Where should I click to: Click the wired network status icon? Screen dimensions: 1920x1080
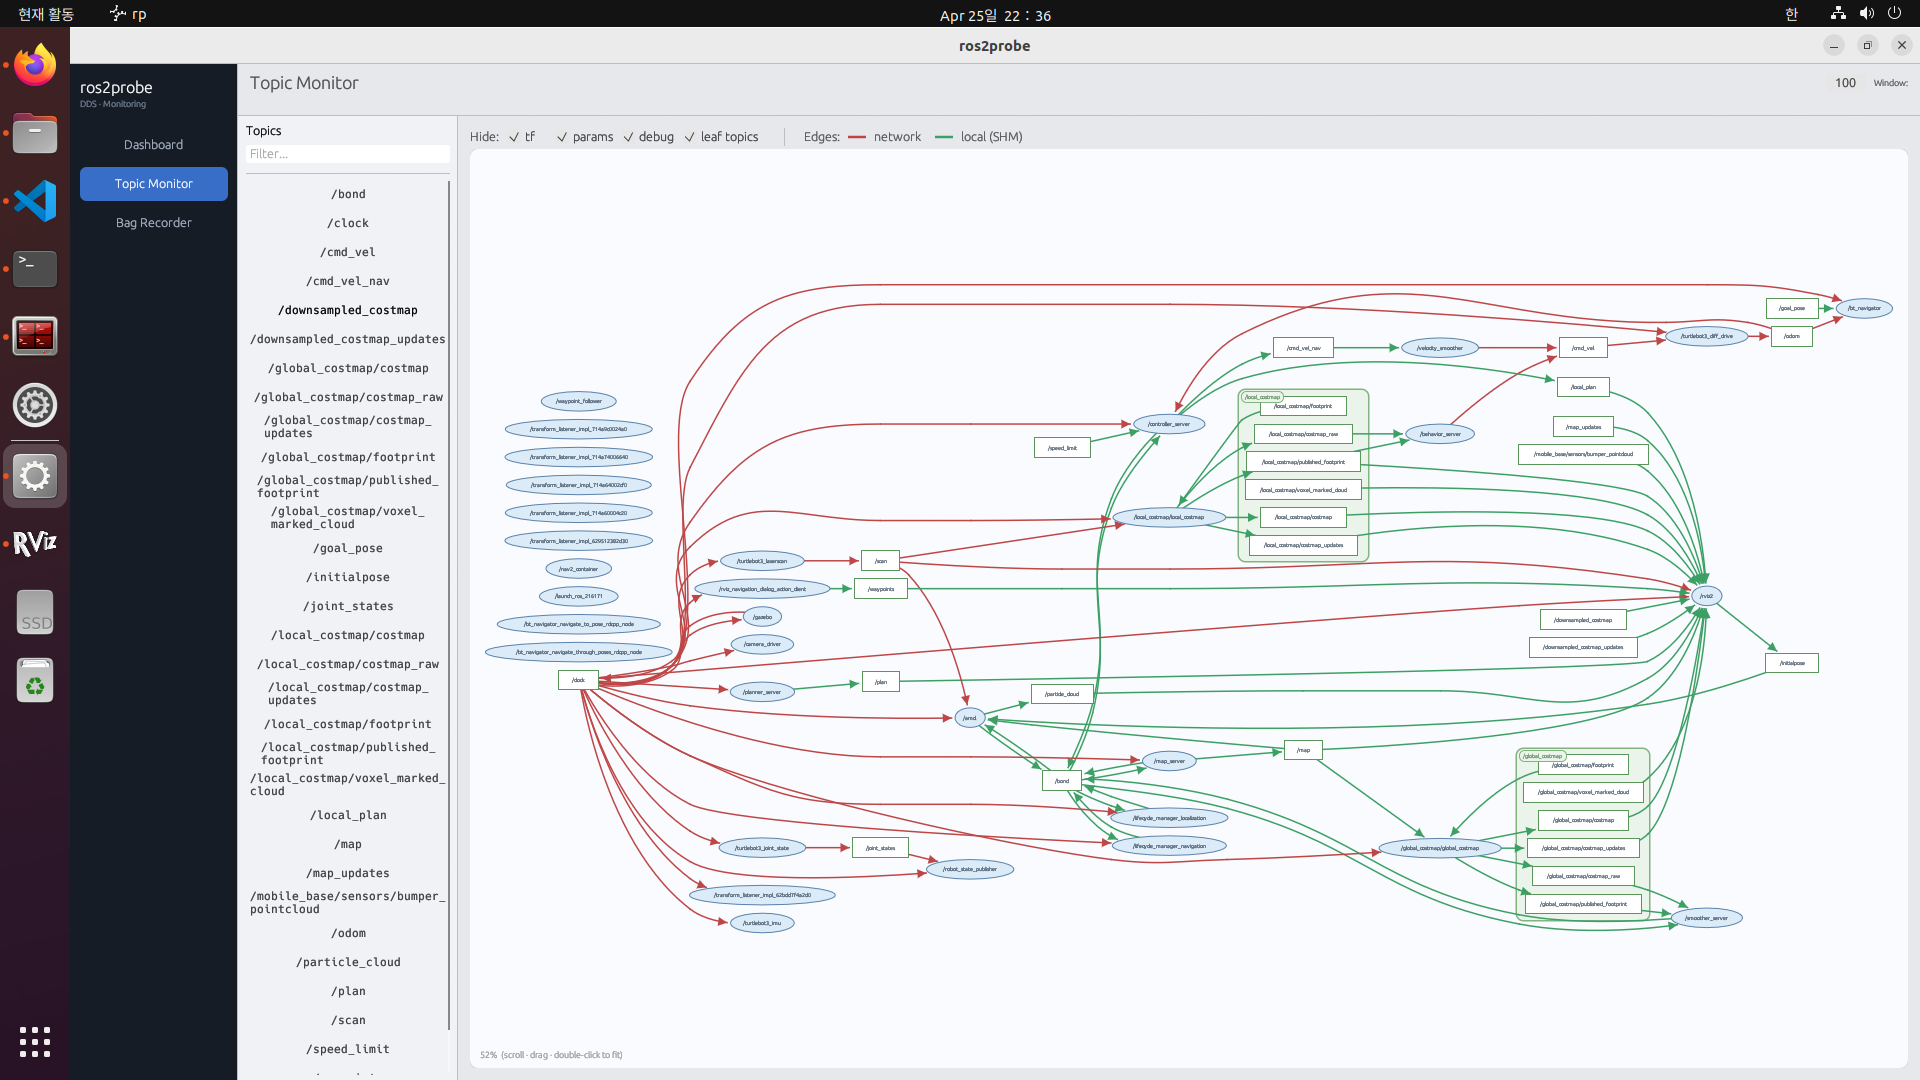[1838, 14]
